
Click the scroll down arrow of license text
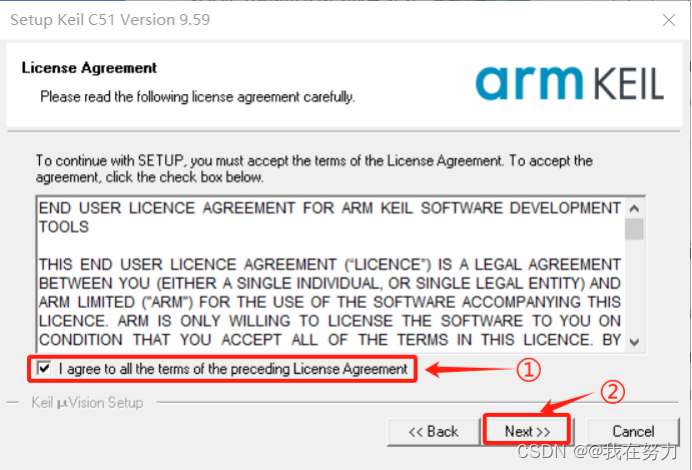click(x=634, y=342)
